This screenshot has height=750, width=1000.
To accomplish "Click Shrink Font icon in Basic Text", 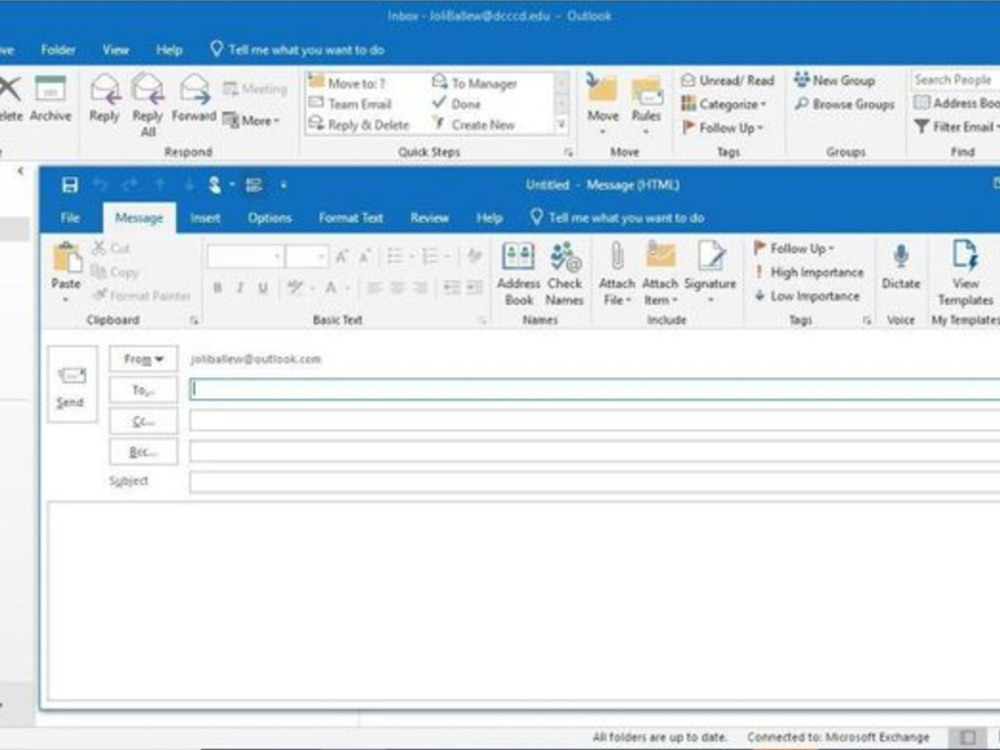I will click(x=365, y=256).
